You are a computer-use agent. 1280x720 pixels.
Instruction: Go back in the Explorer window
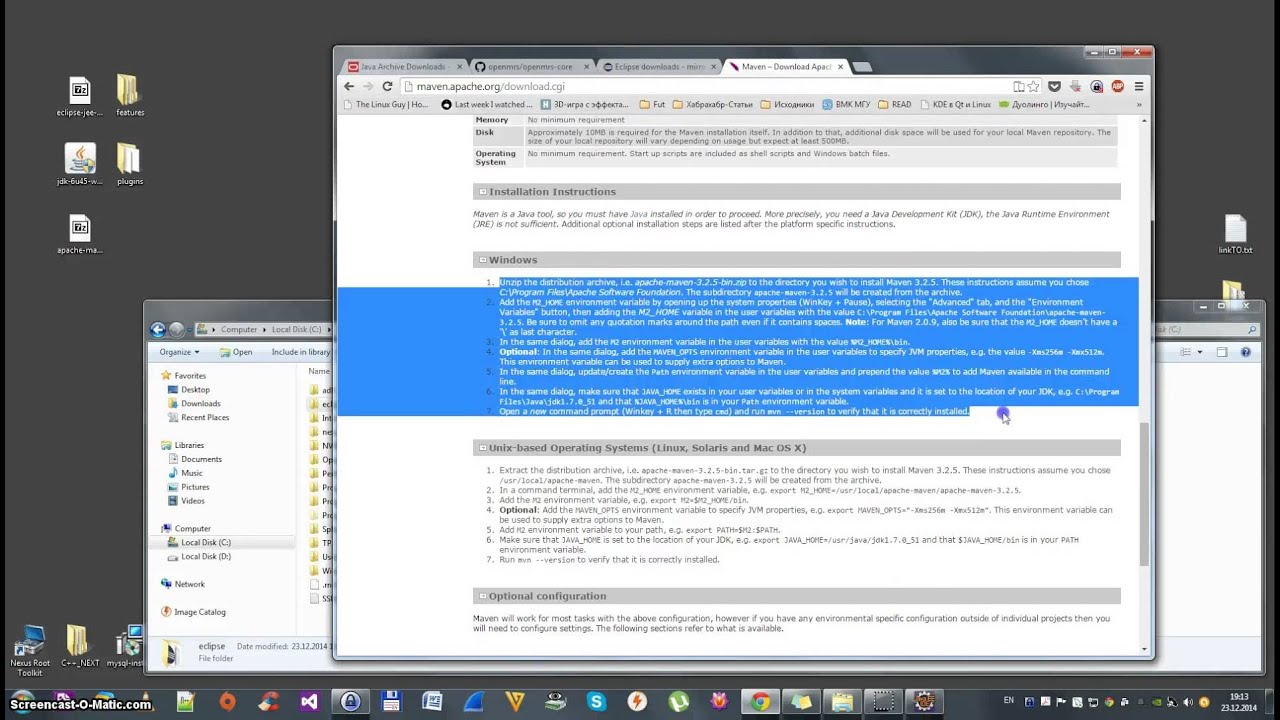158,329
